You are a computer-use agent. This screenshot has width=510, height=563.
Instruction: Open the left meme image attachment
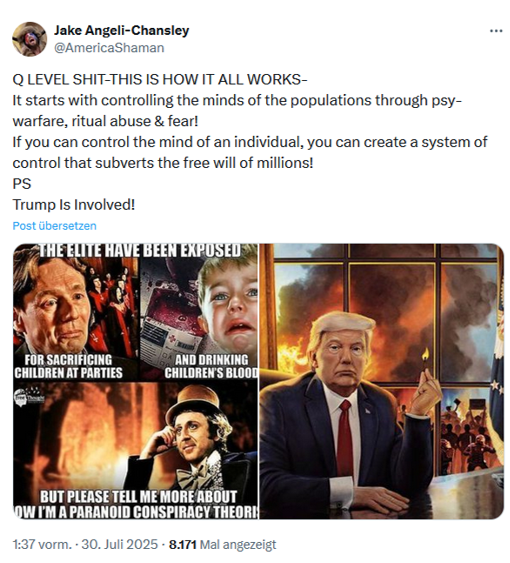pyautogui.click(x=135, y=381)
